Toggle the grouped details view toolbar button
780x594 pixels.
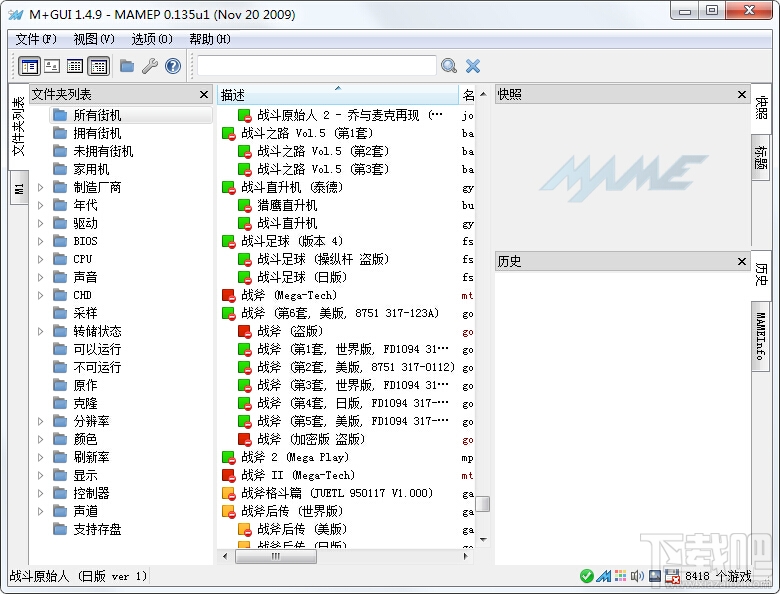pyautogui.click(x=98, y=66)
